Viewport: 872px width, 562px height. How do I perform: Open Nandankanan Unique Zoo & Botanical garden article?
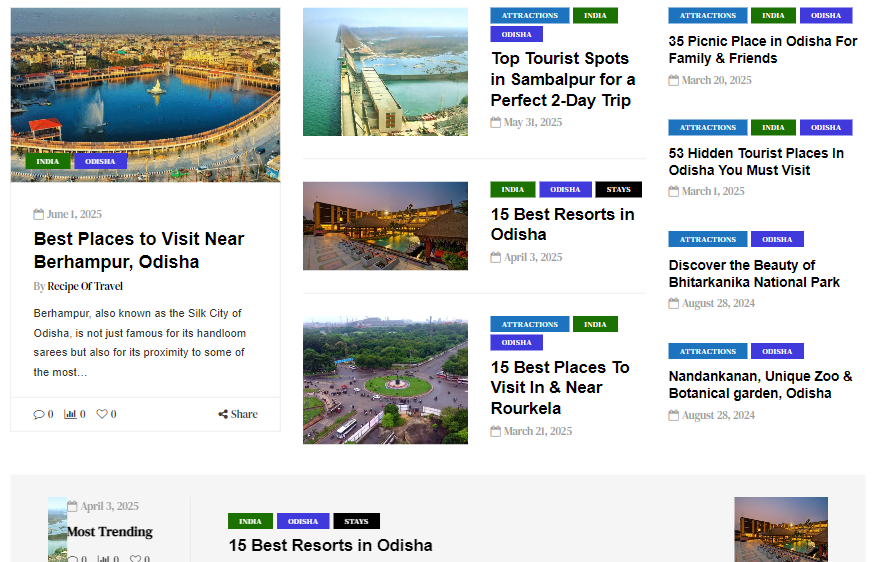760,385
